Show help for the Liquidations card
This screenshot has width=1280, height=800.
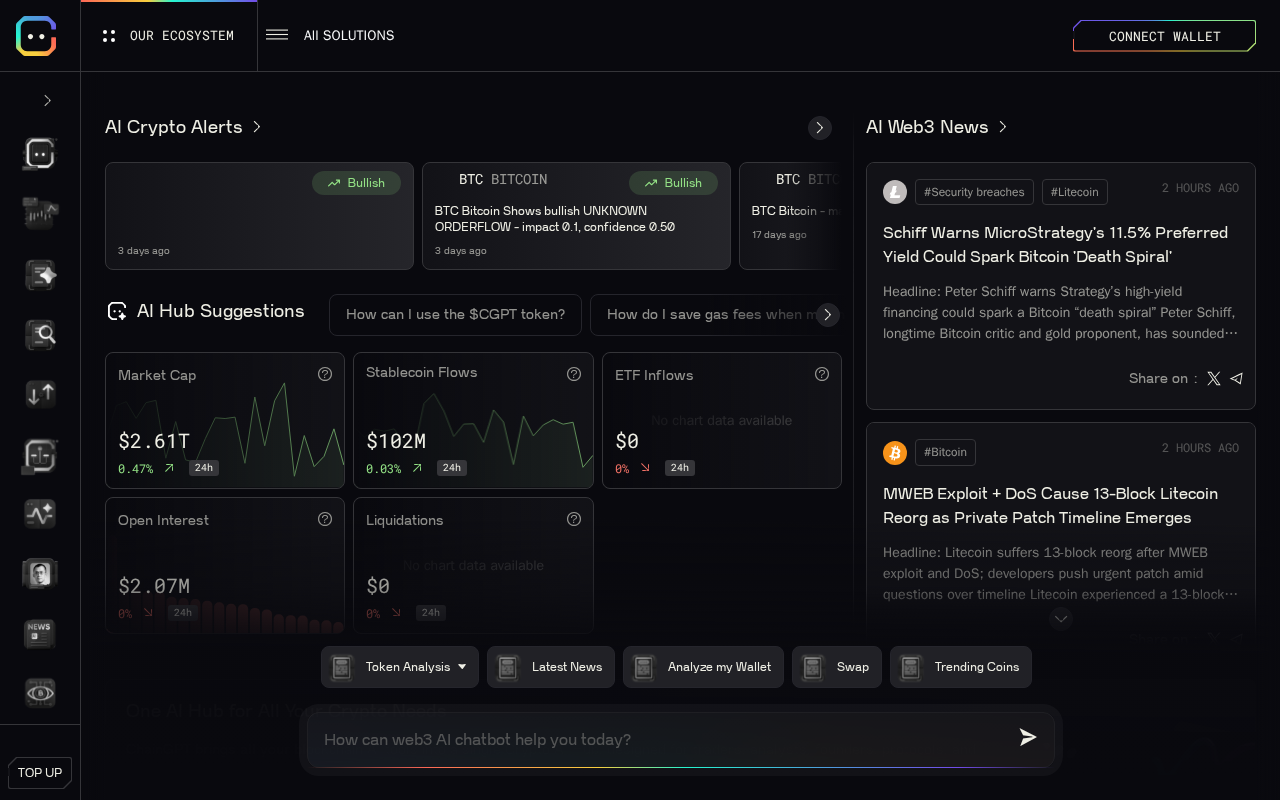coord(574,519)
